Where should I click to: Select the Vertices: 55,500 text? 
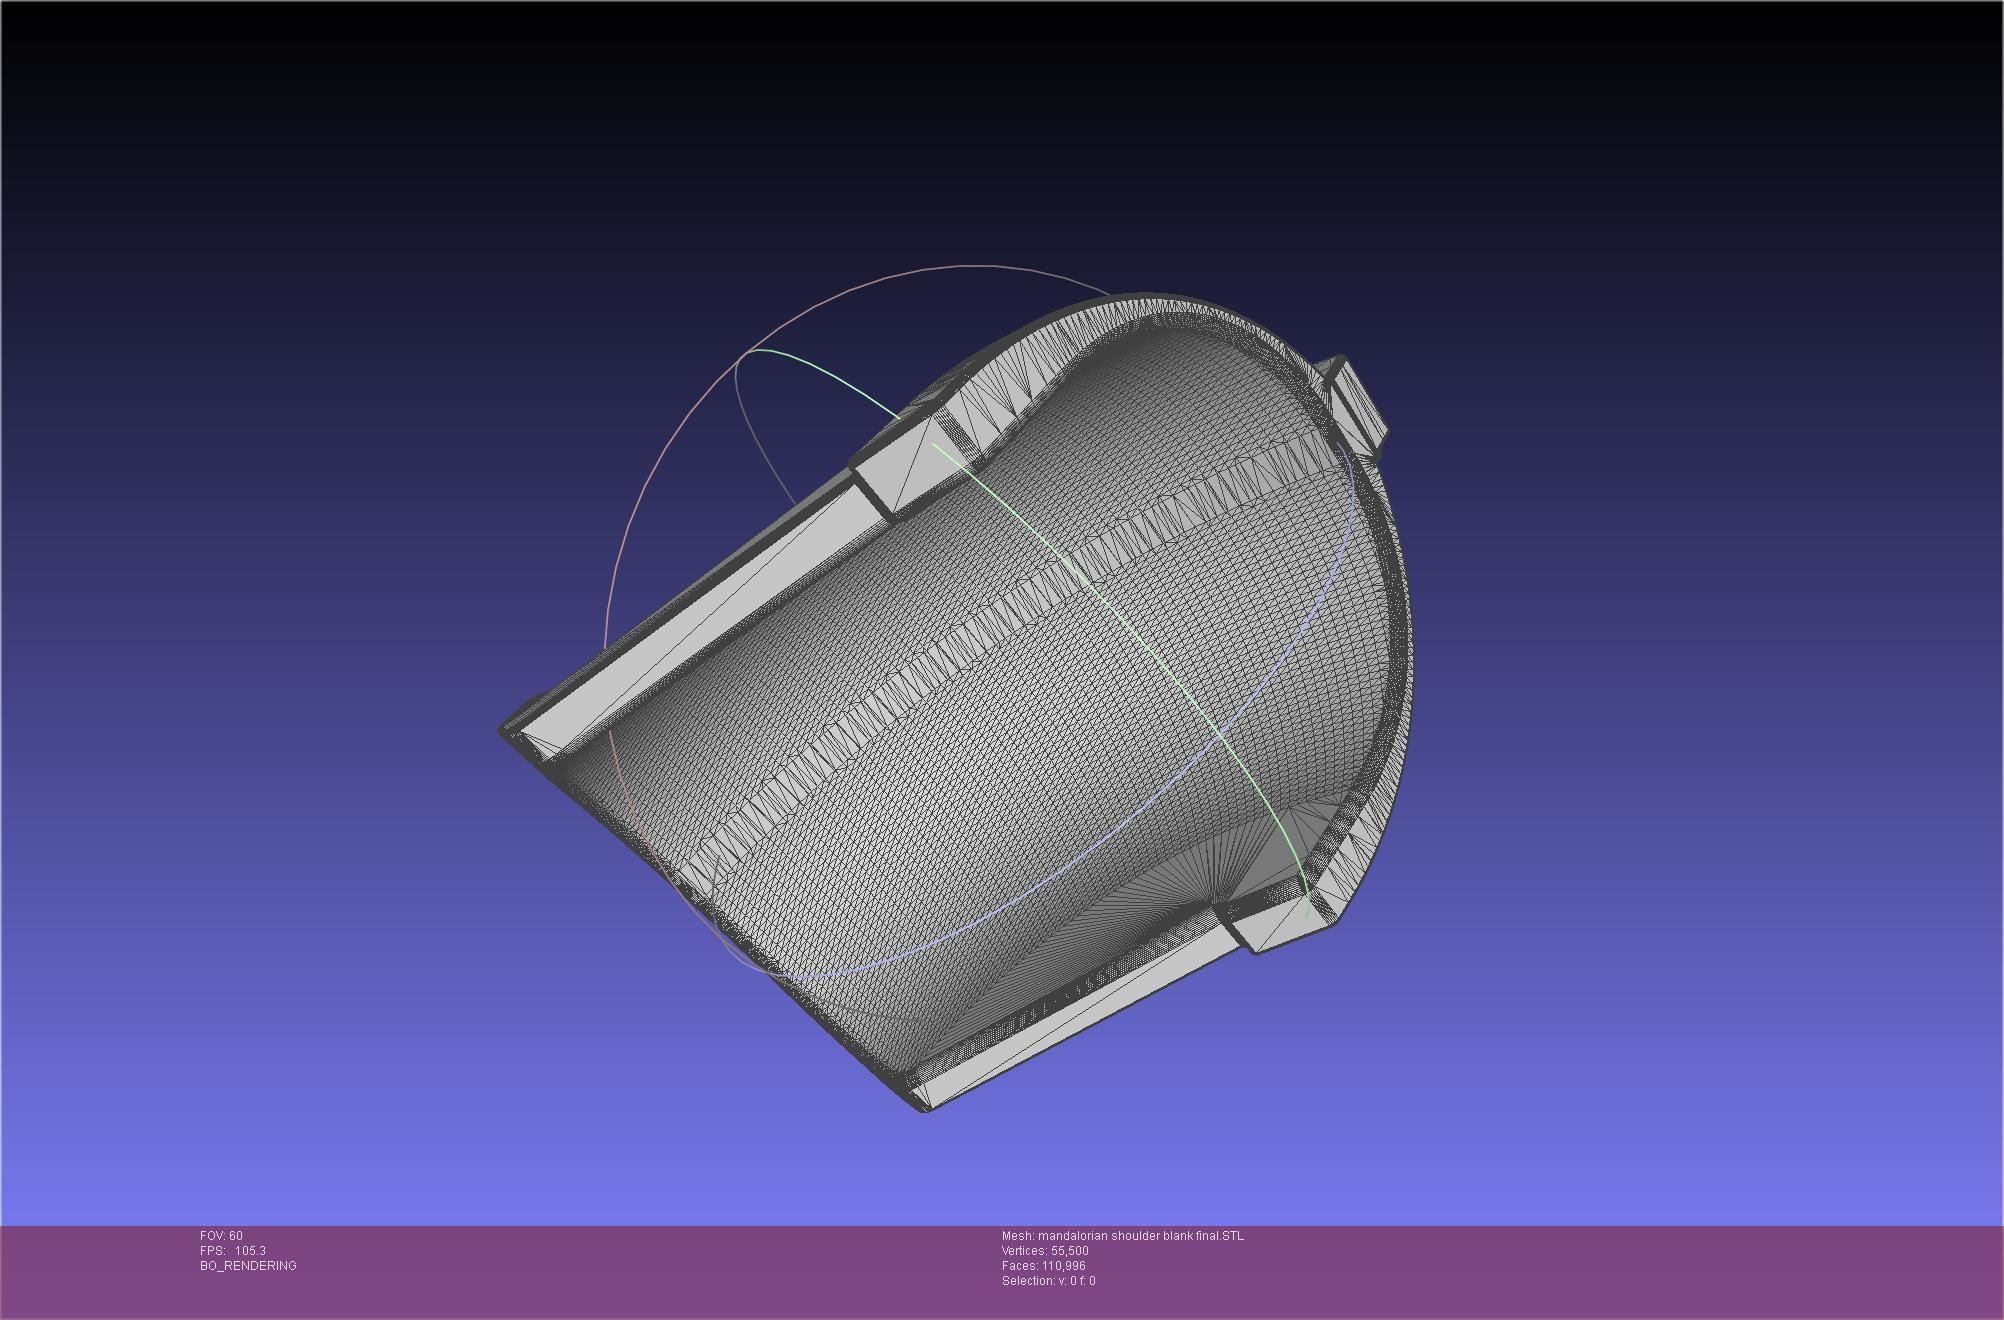(x=1045, y=1251)
